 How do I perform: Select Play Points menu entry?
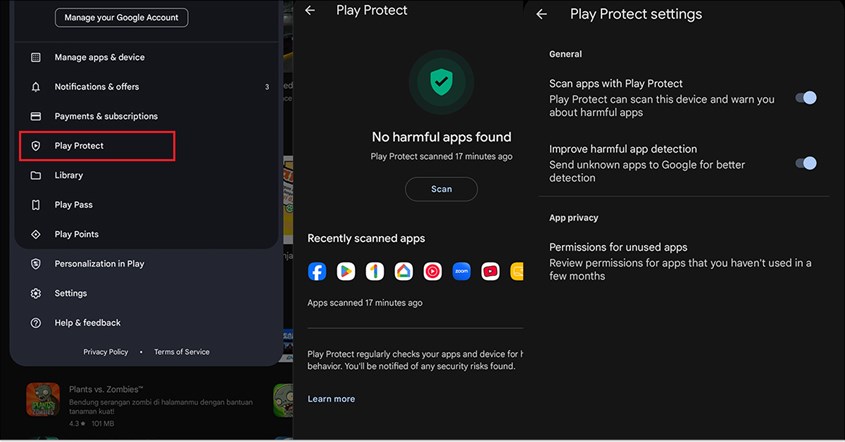(x=77, y=234)
